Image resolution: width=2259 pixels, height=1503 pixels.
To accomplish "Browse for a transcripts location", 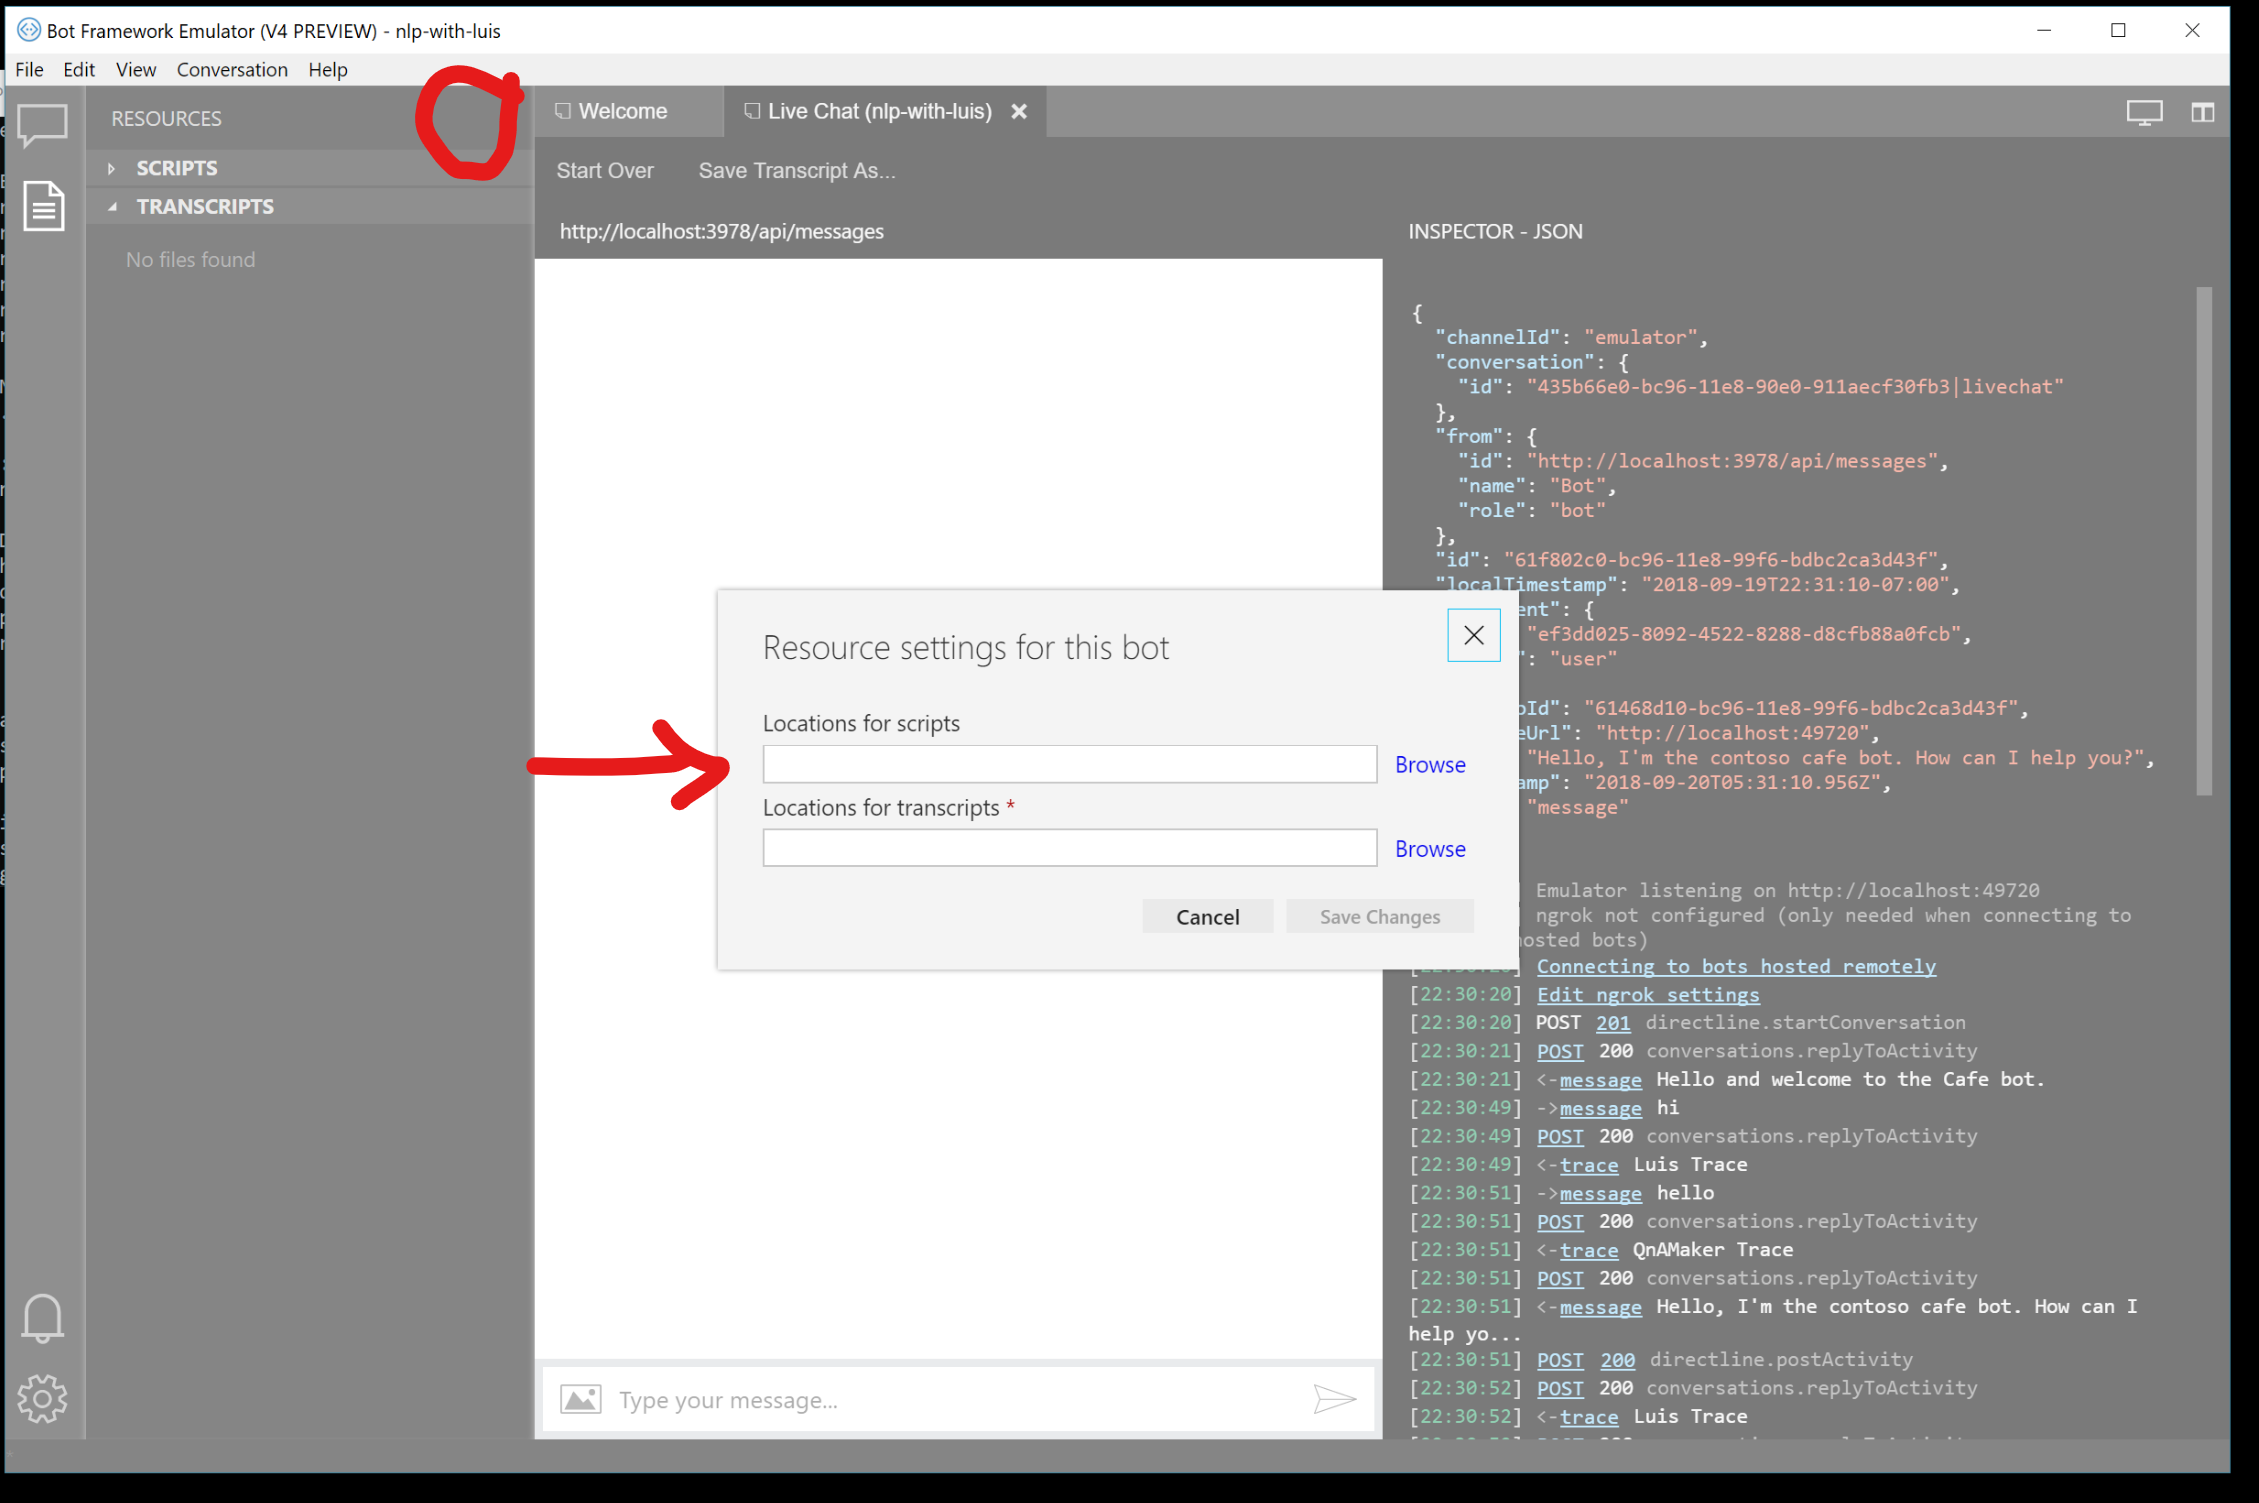I will (x=1430, y=848).
